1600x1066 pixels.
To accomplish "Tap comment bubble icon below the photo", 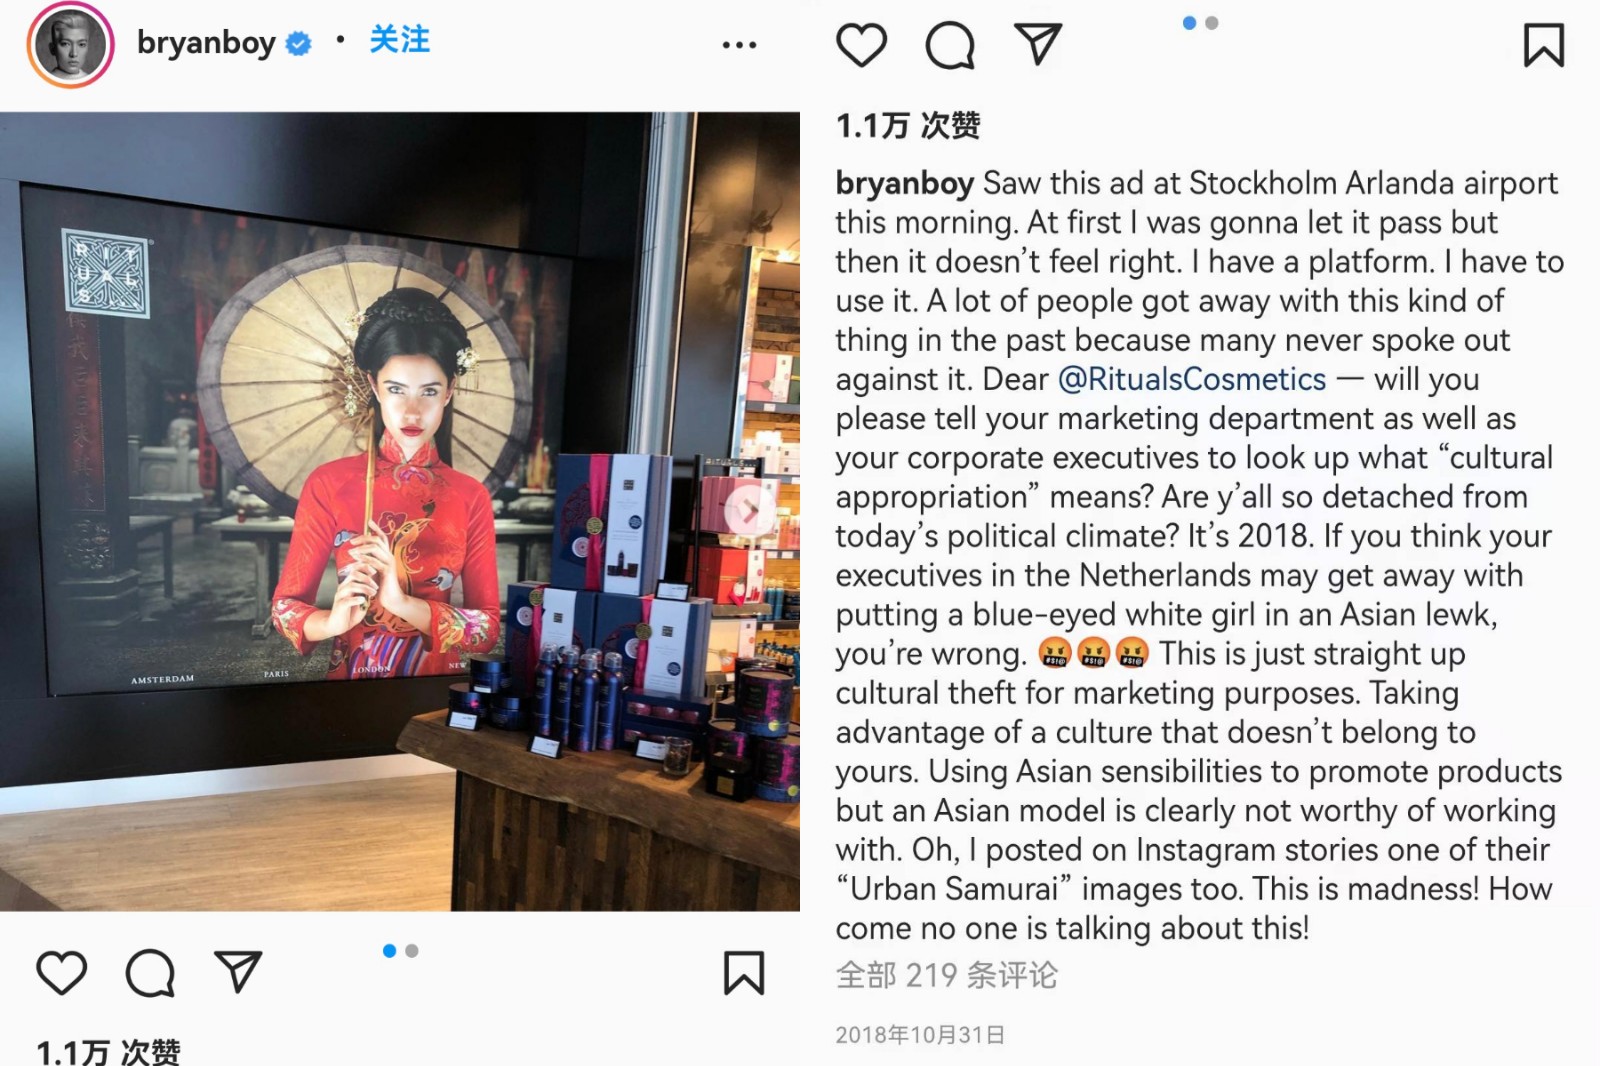I will tap(150, 973).
